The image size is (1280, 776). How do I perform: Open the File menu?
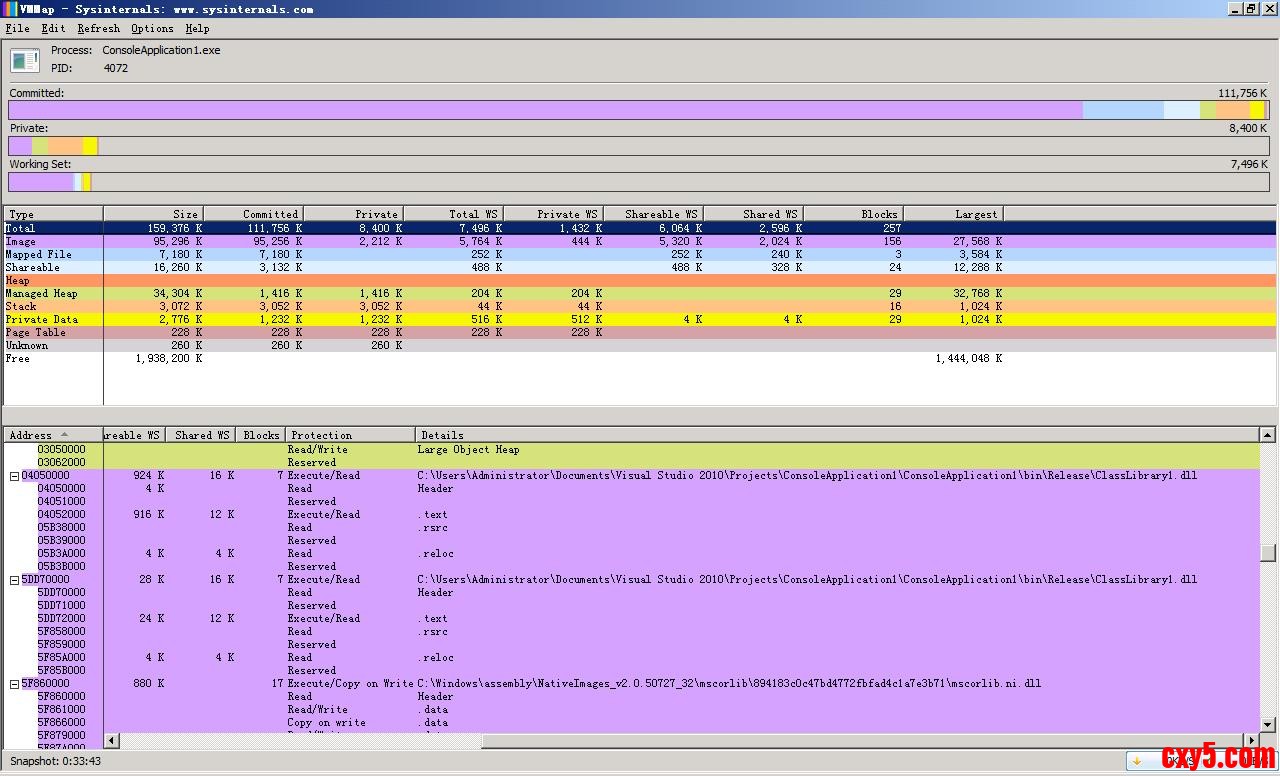pos(17,29)
